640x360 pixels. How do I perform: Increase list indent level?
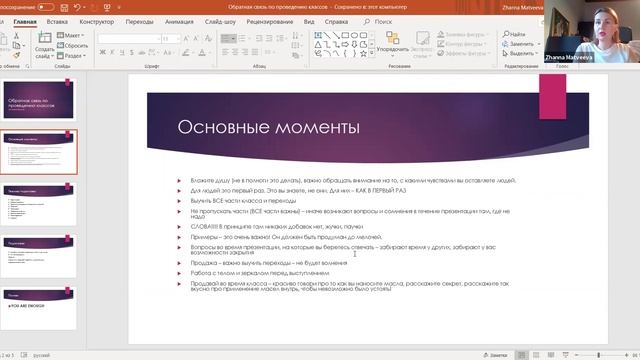pyautogui.click(x=269, y=39)
